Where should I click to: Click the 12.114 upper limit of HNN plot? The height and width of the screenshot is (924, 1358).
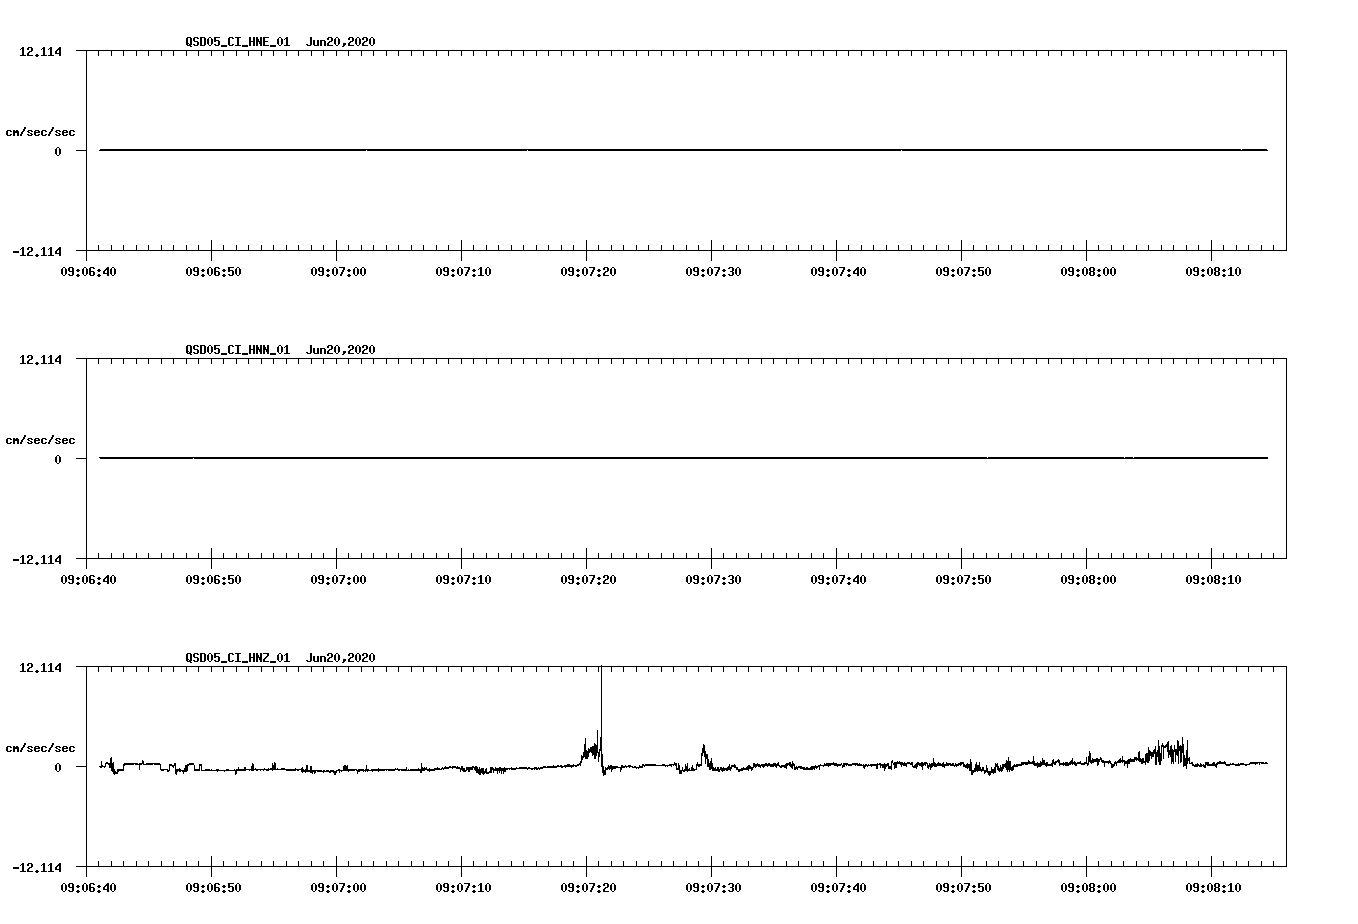40,360
